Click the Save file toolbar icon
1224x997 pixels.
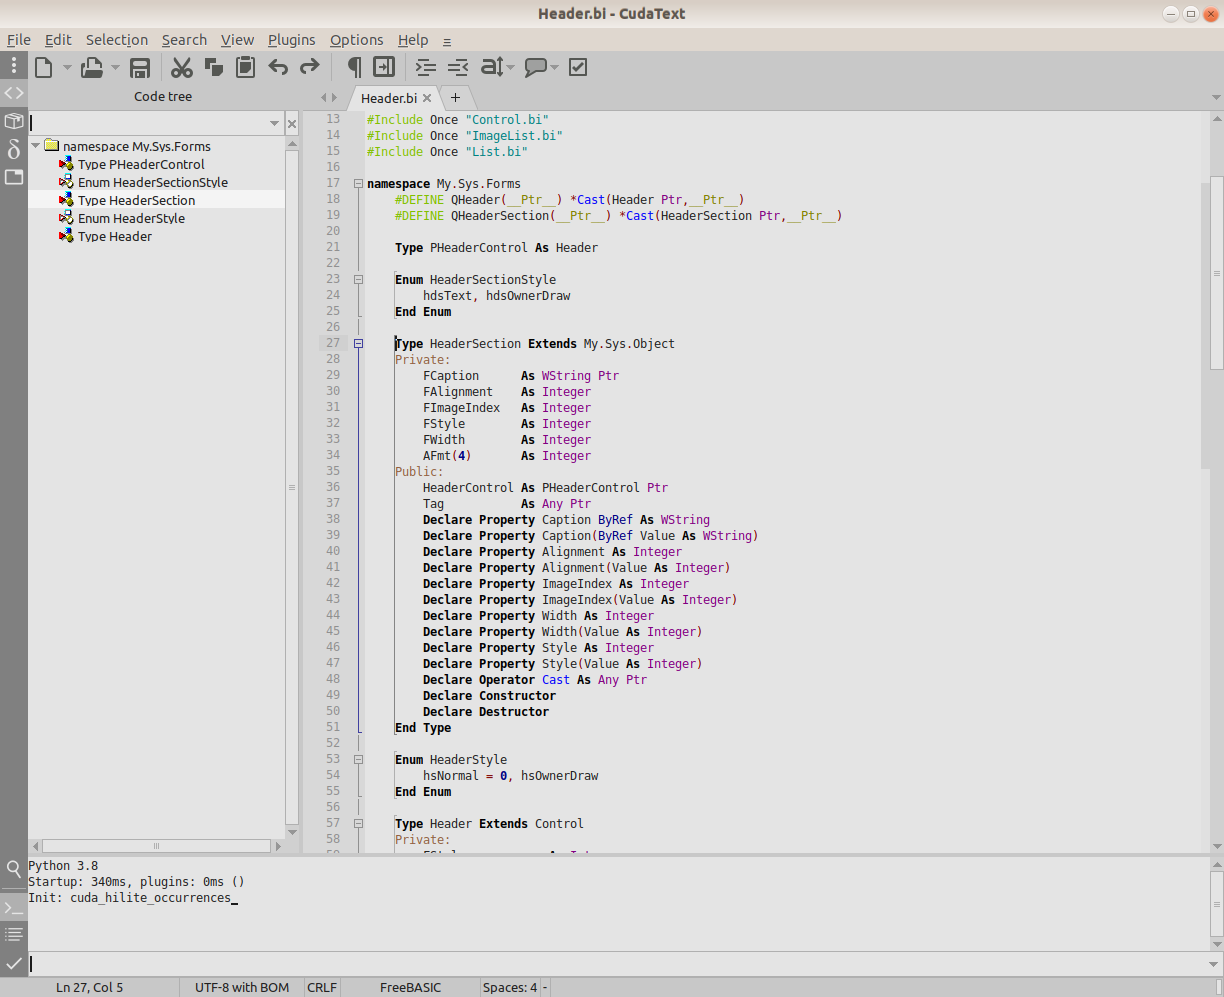tap(140, 68)
